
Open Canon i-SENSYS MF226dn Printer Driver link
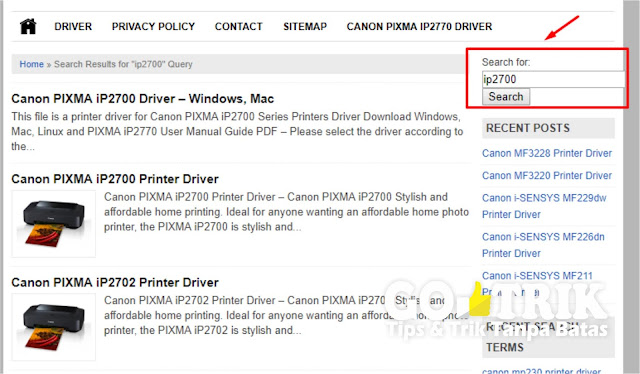coord(543,245)
